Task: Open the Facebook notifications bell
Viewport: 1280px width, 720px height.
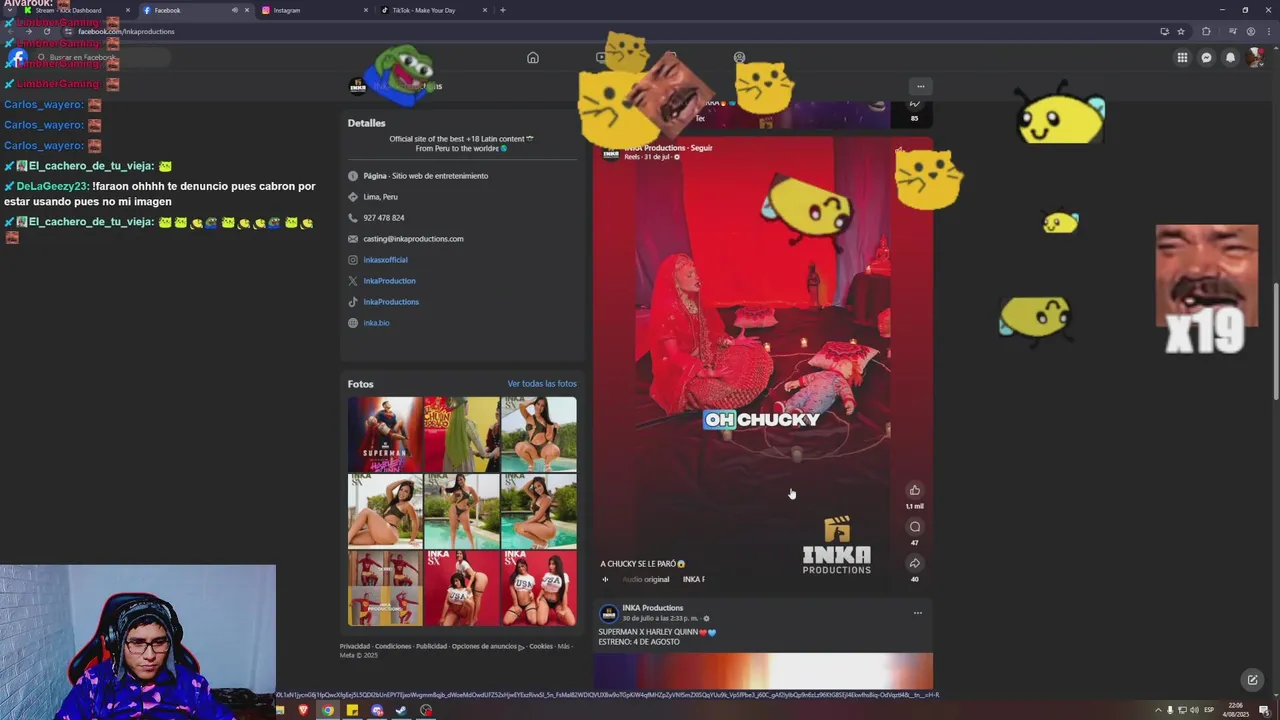Action: click(1230, 58)
